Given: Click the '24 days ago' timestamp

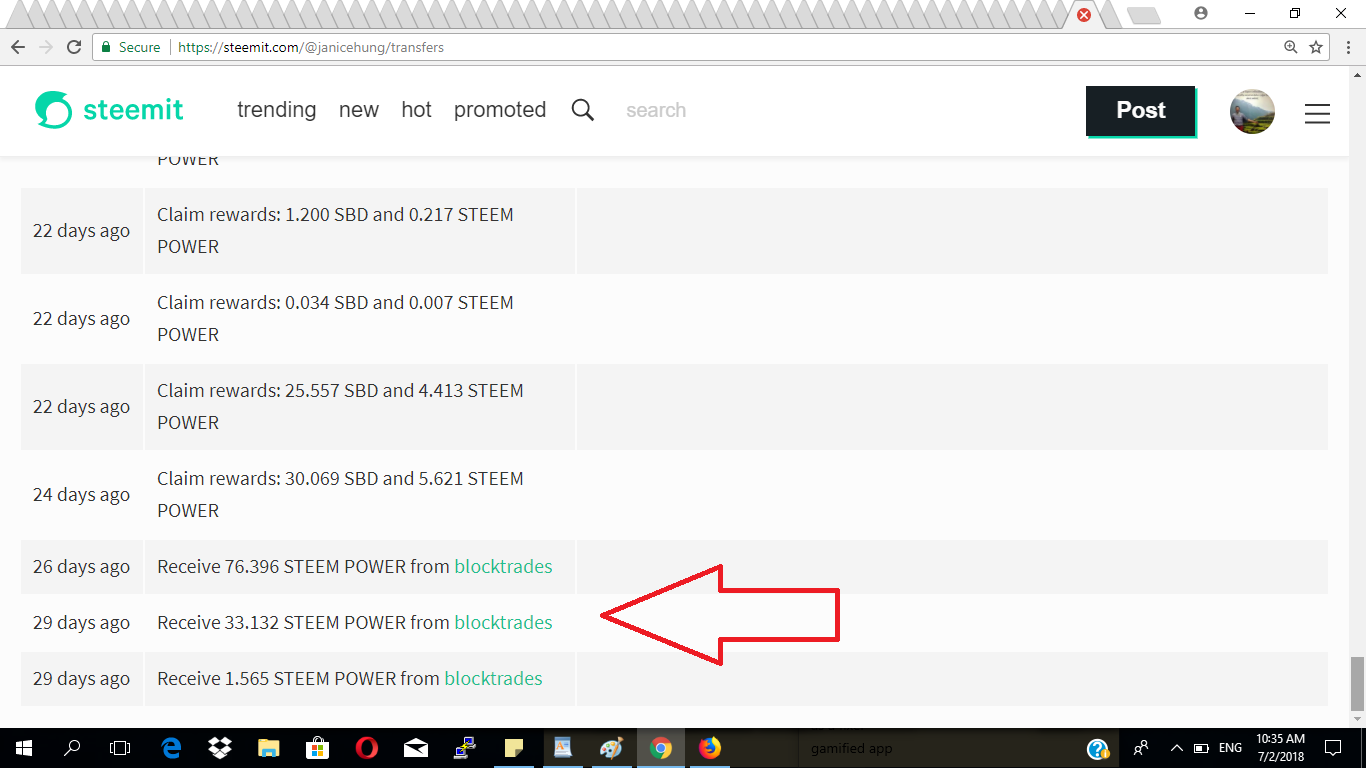Looking at the screenshot, I should tap(82, 494).
